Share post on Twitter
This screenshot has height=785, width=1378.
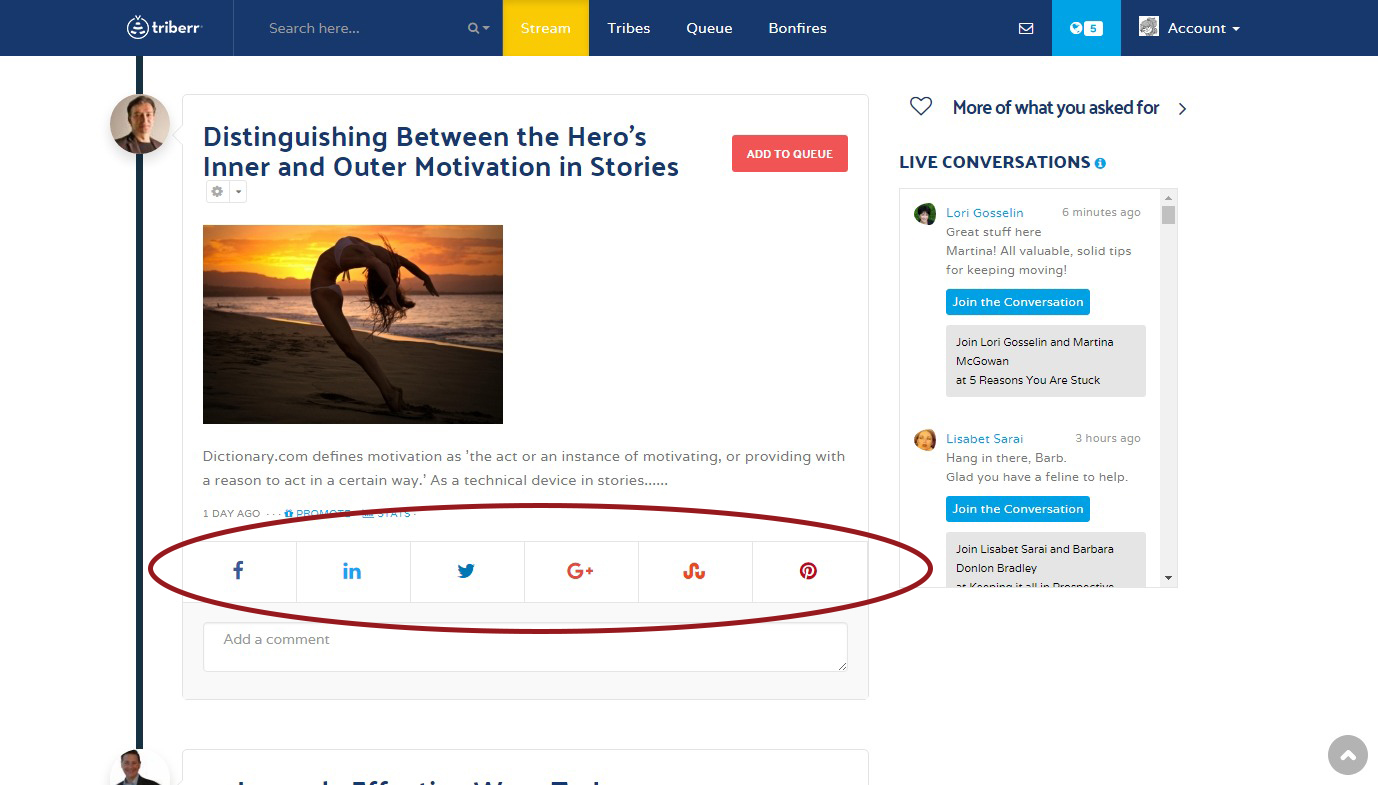coord(466,571)
